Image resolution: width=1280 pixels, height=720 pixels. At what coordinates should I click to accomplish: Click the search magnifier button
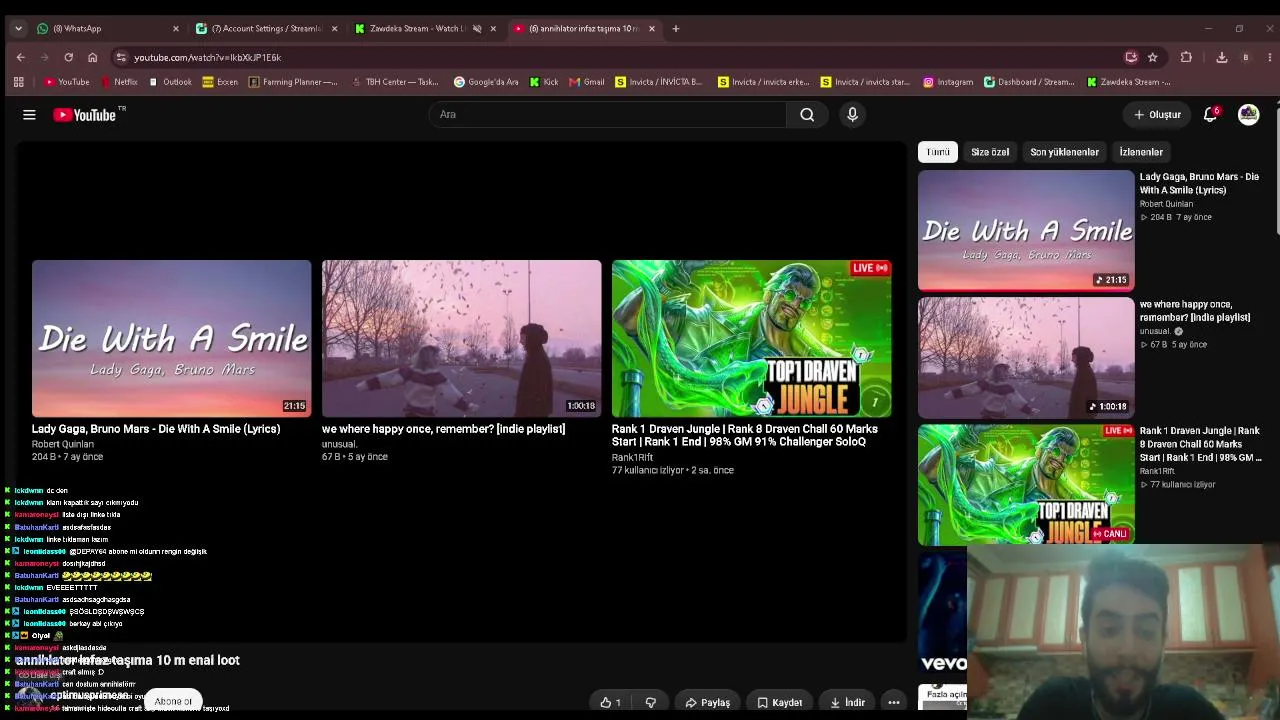tap(807, 115)
